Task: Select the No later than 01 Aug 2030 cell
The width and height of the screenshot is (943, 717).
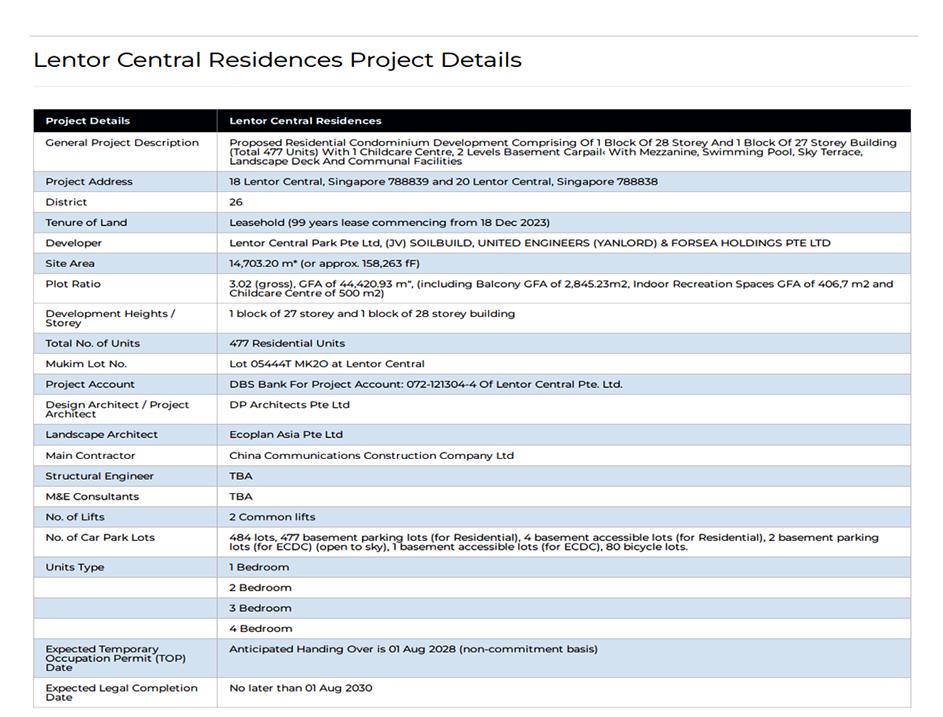Action: (300, 688)
